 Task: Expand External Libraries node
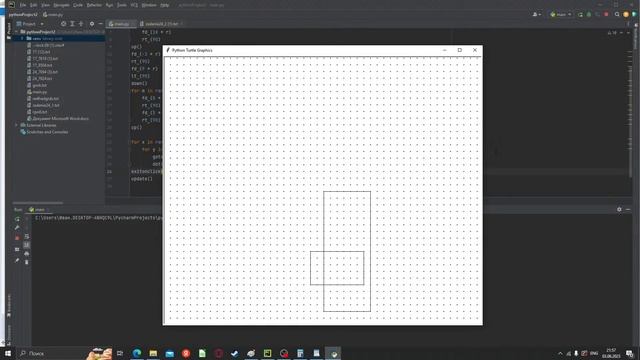click(17, 125)
